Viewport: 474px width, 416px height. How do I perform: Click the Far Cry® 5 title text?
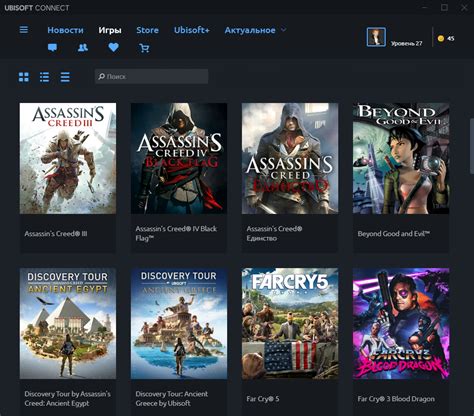pyautogui.click(x=263, y=399)
